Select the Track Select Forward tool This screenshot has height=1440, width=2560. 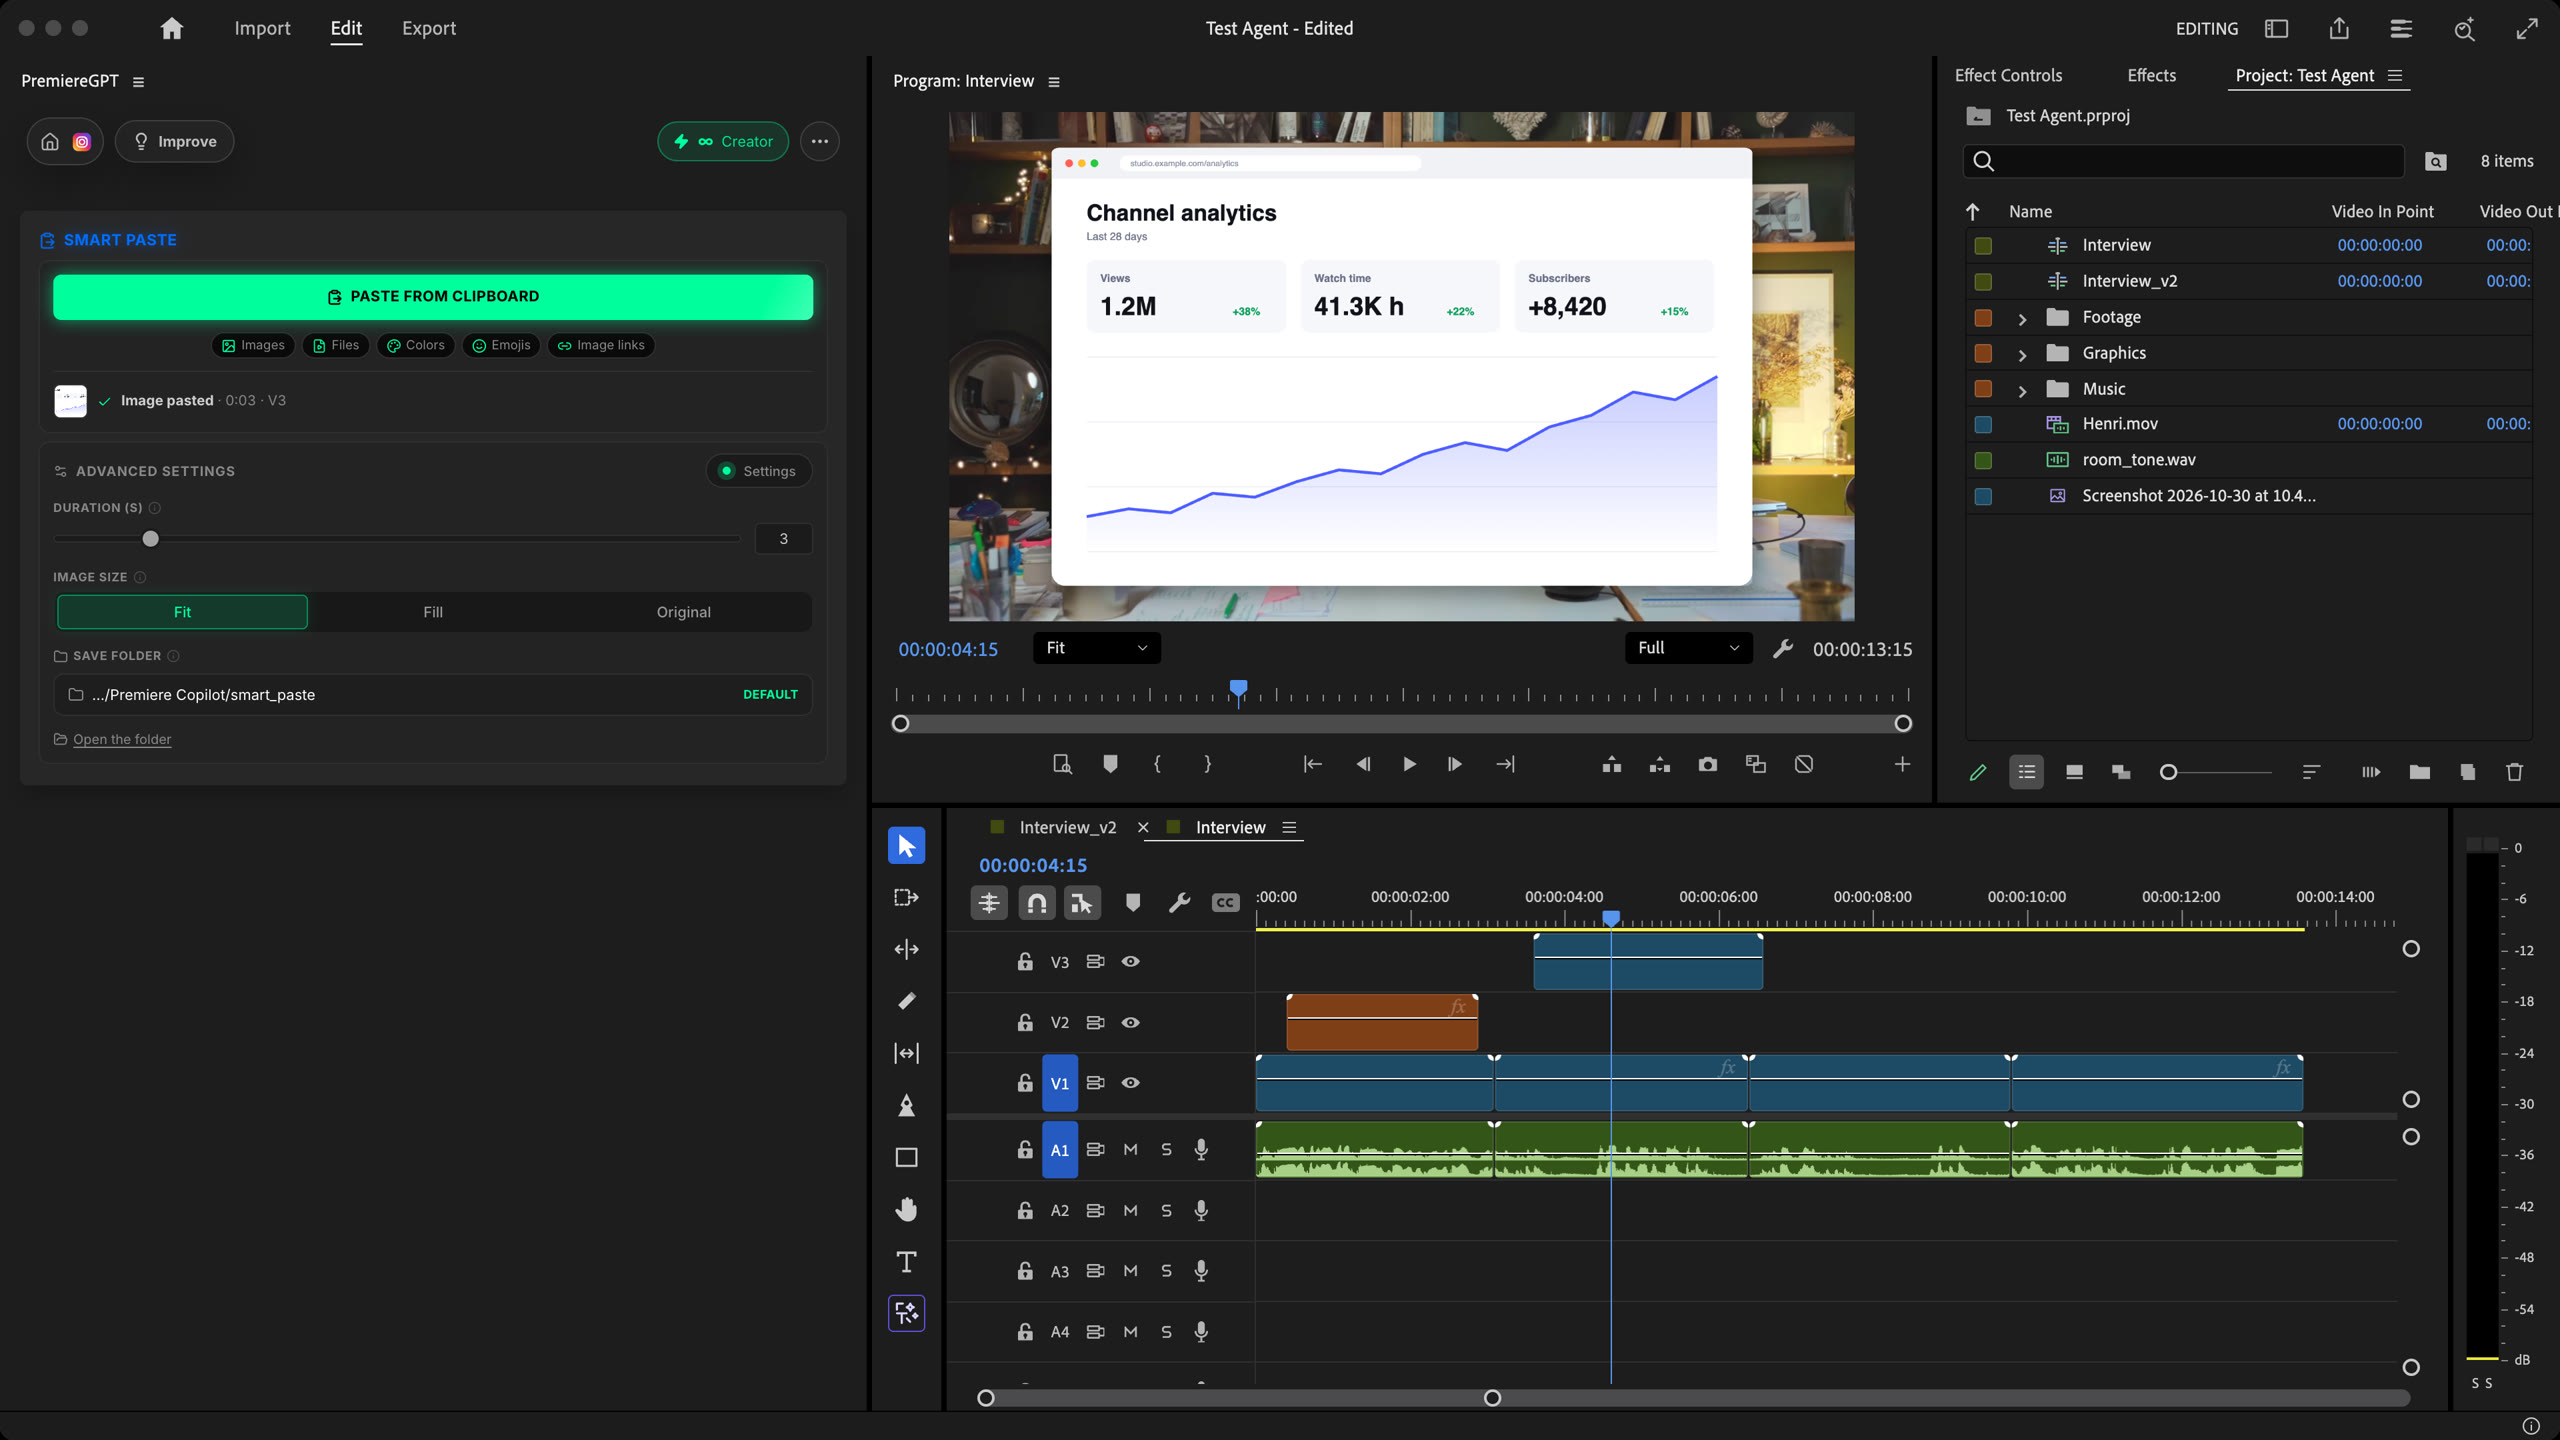(906, 897)
